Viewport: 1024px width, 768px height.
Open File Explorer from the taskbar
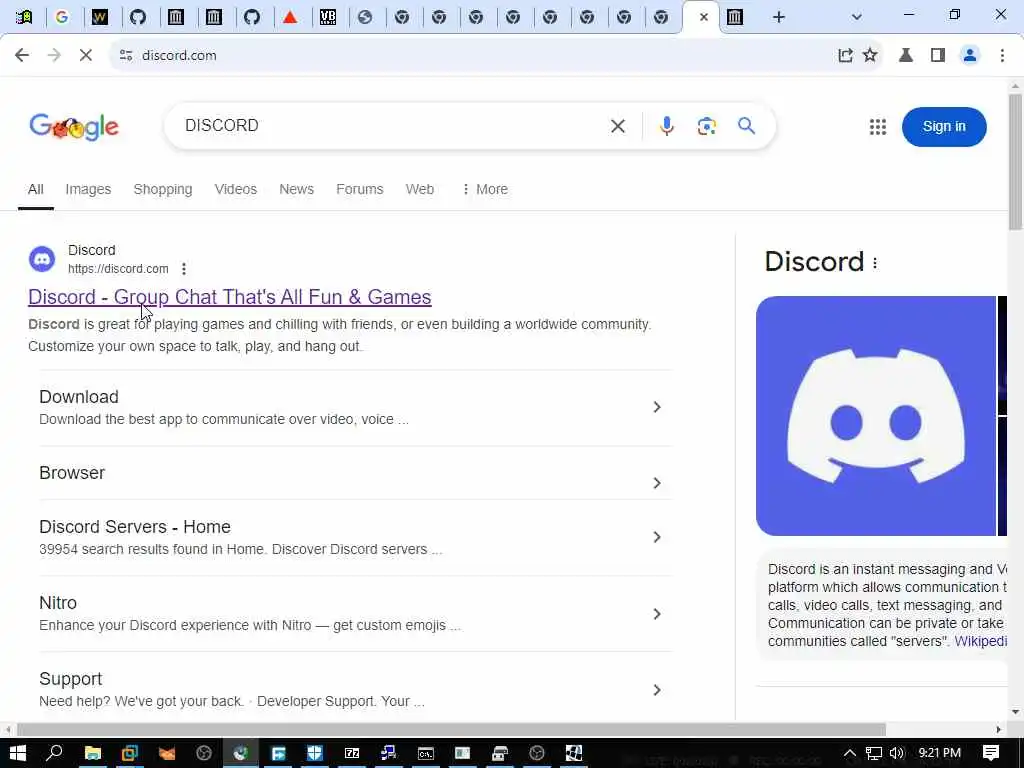93,753
